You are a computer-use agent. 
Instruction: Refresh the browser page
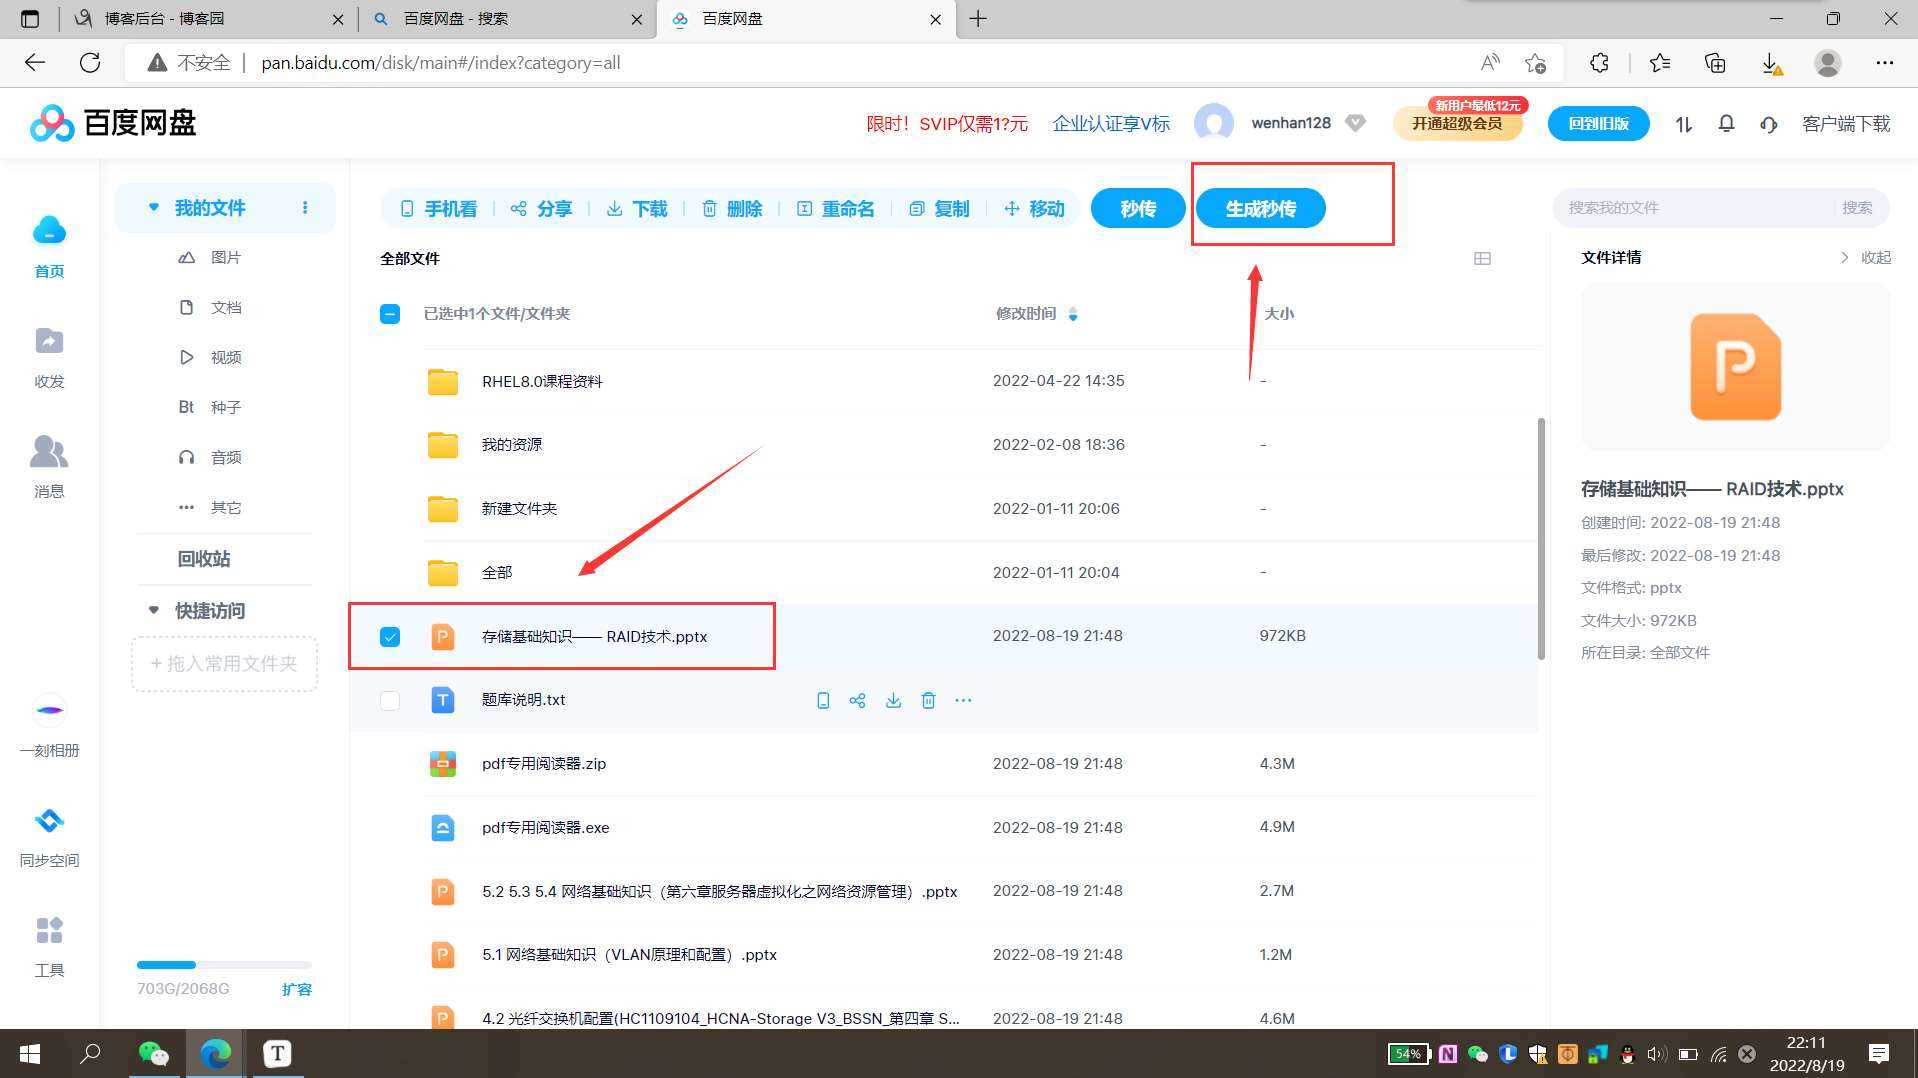(90, 63)
